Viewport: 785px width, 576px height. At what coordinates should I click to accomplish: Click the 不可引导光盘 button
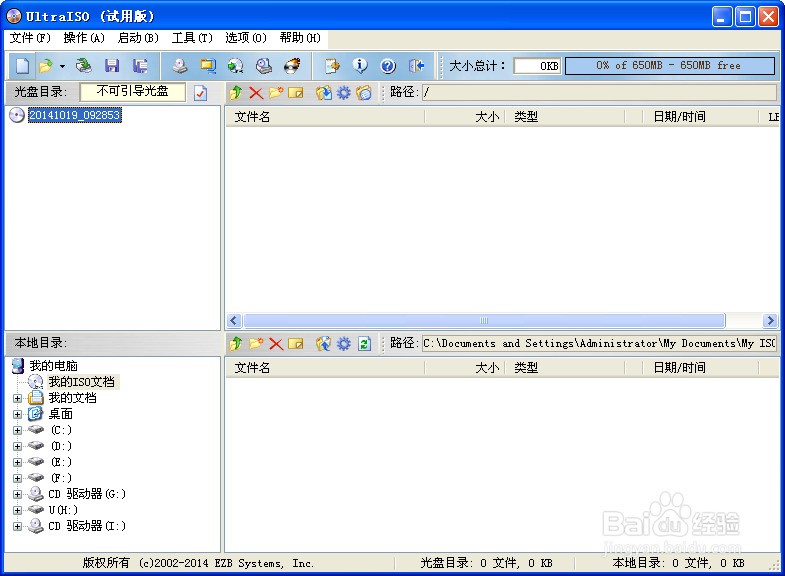tap(133, 92)
